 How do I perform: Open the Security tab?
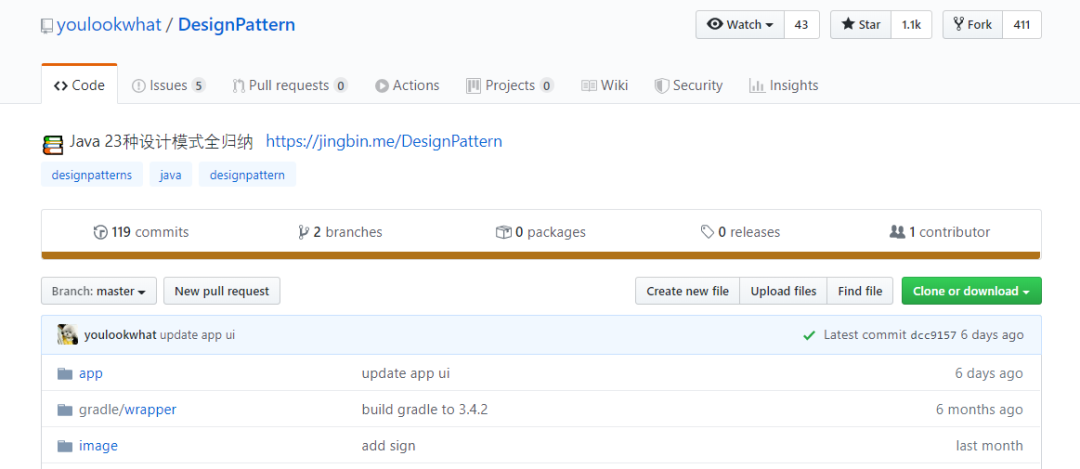(688, 85)
